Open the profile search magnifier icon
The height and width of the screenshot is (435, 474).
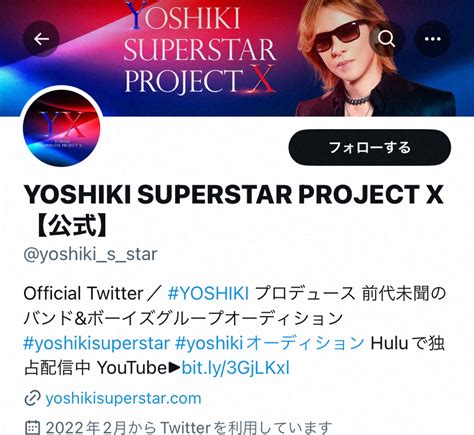pos(386,39)
